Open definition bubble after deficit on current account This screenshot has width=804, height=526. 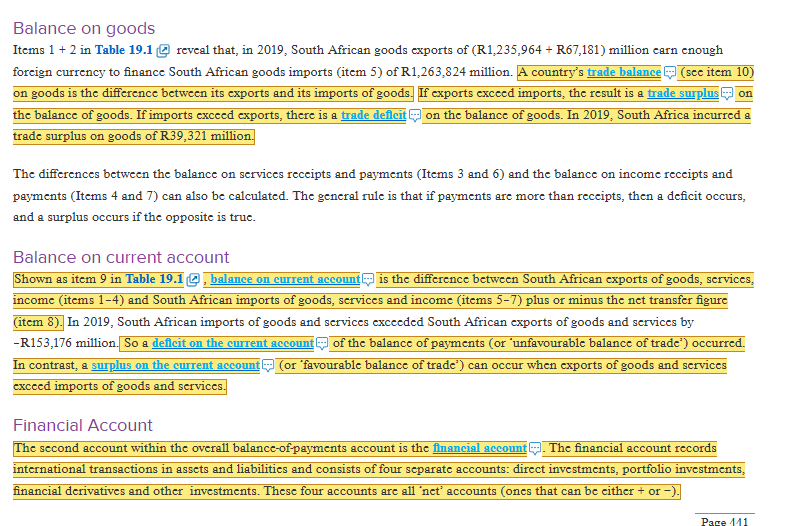(321, 343)
